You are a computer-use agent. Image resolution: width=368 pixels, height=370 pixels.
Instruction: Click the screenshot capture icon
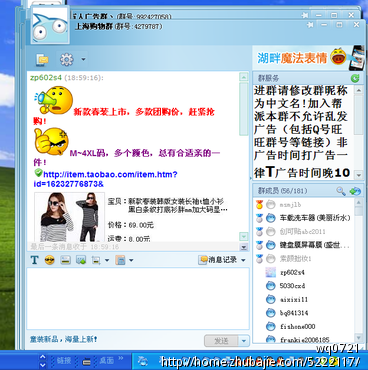tap(96, 260)
